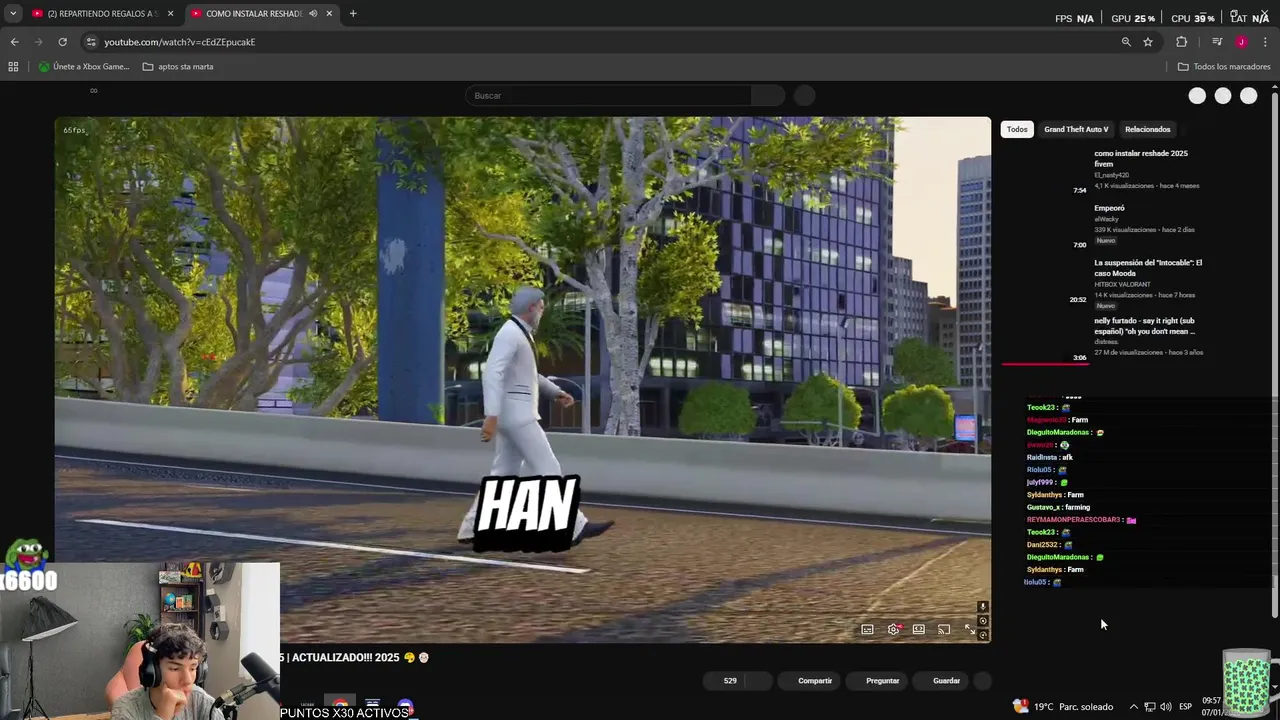Select the Relacionados filter chip
The image size is (1280, 720).
(x=1147, y=129)
